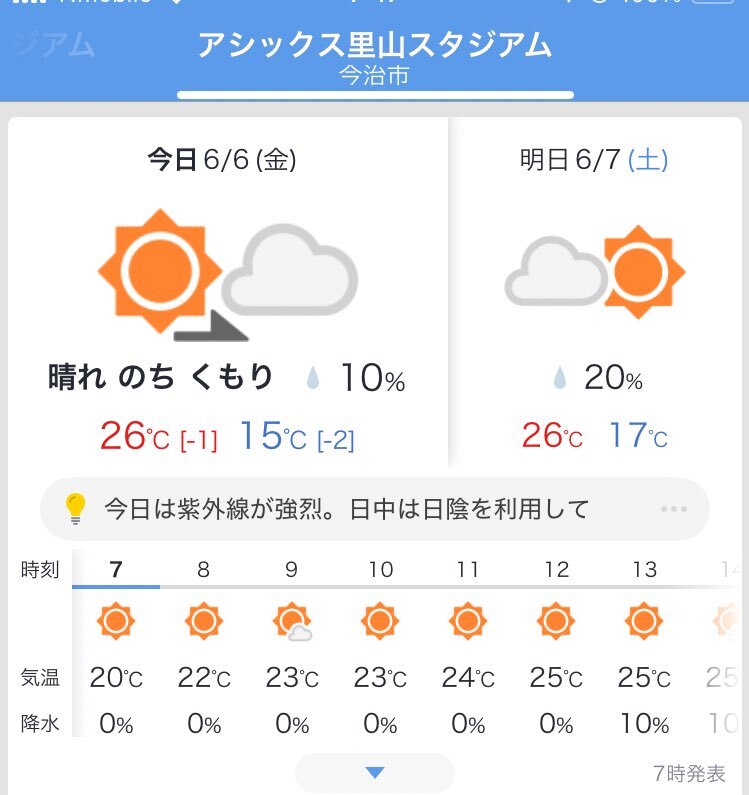Tap tomorrow's raindrop precipitation icon
This screenshot has width=749, height=795.
coord(560,378)
